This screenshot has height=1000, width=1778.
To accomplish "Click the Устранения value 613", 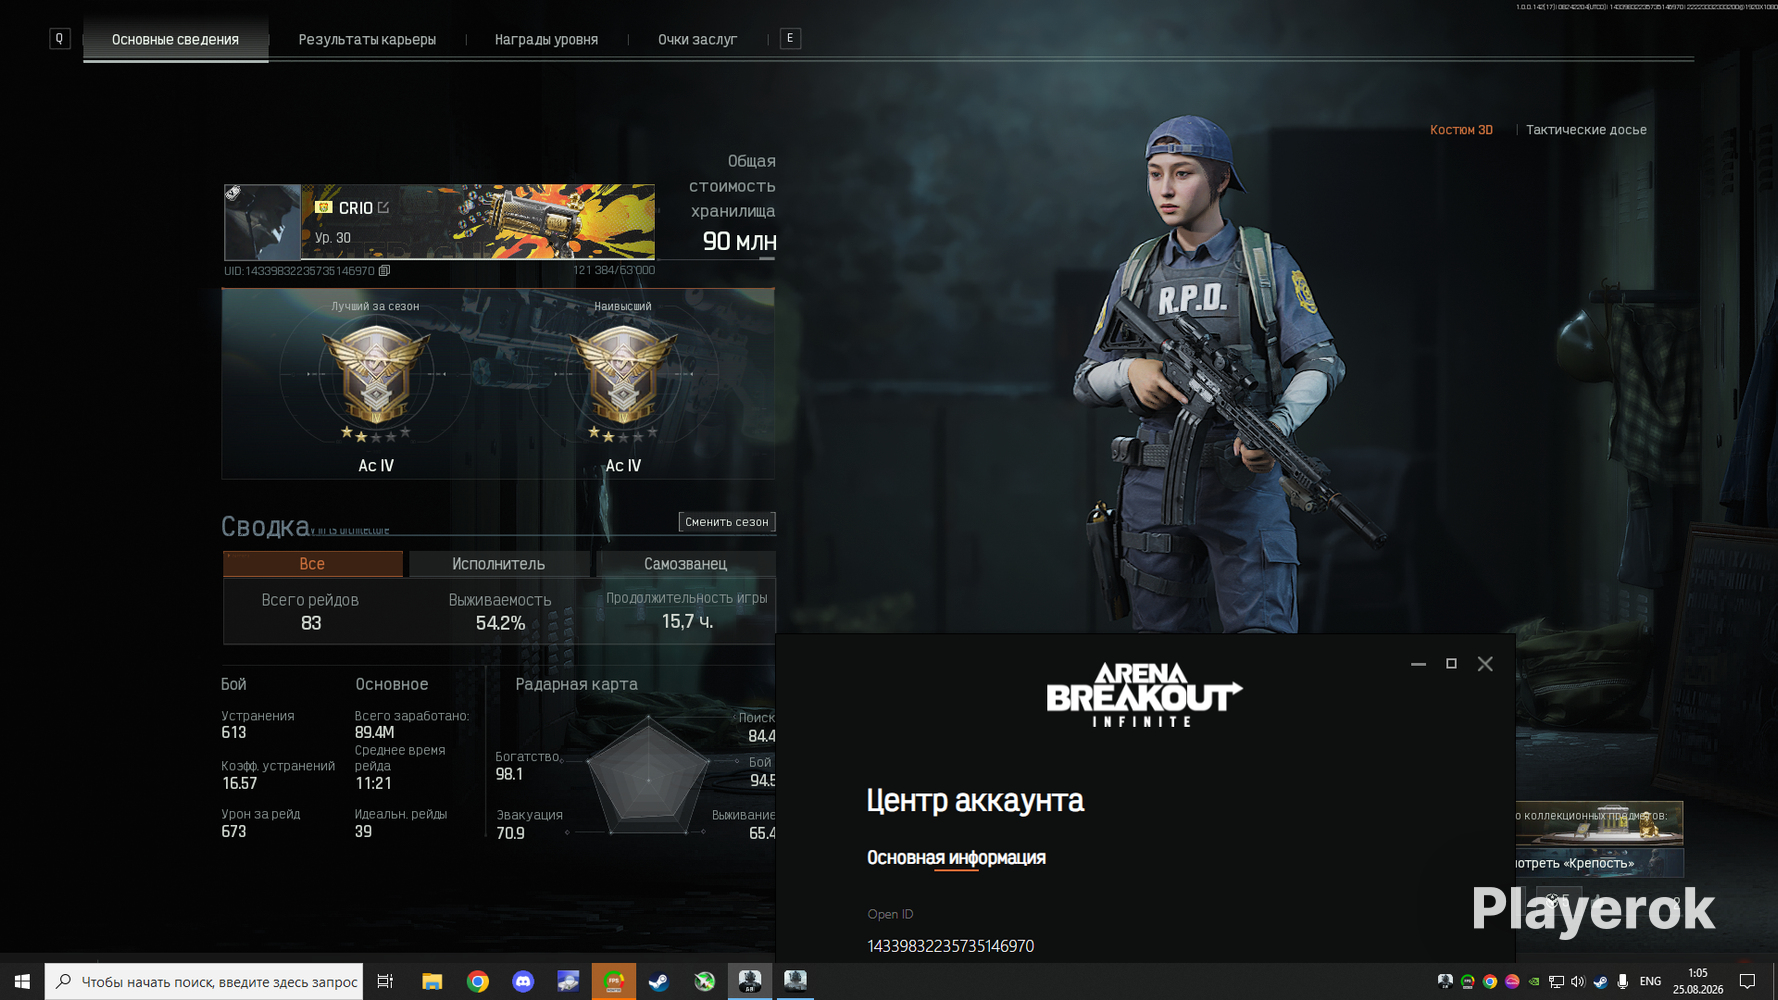I will coord(233,733).
